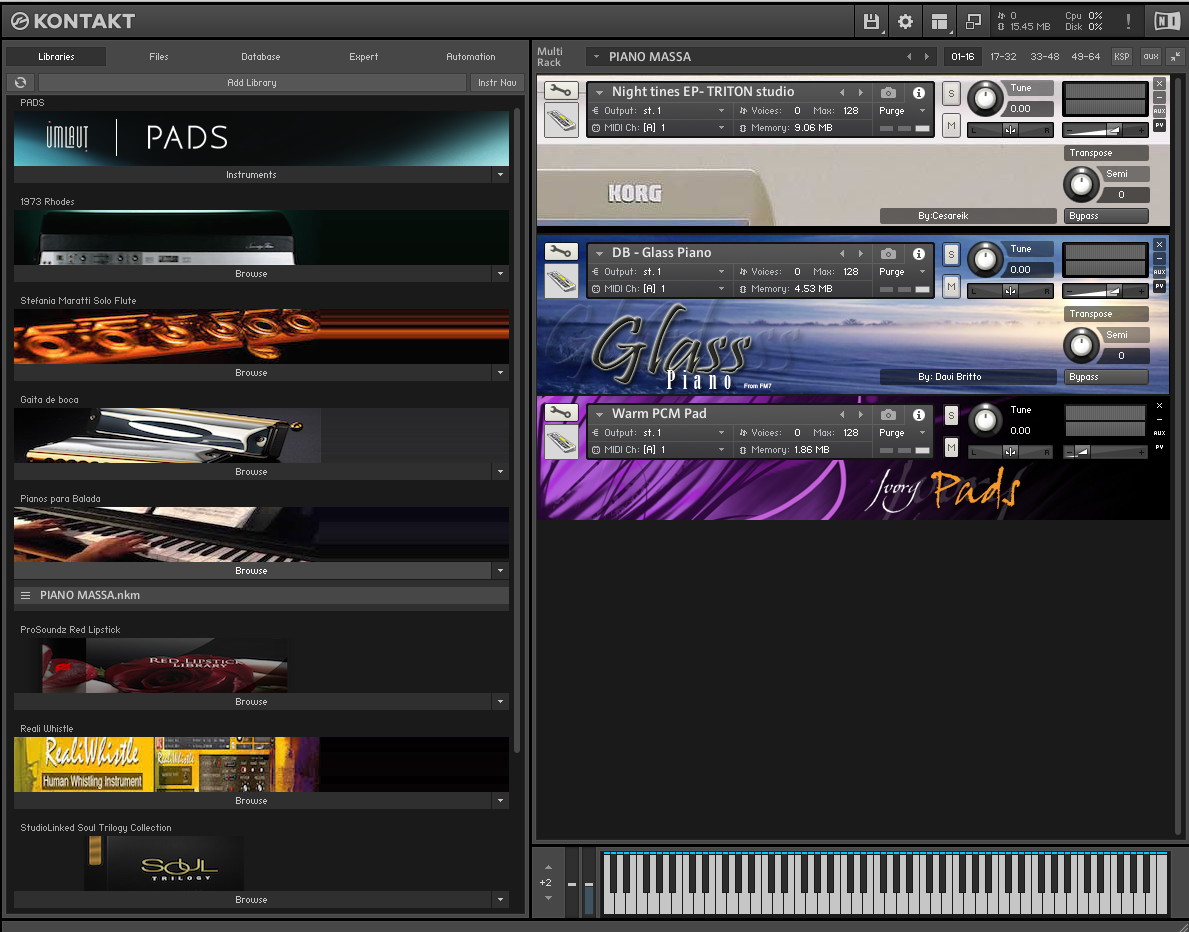The image size is (1189, 932).
Task: Click camera snapshot icon on Warm PCM Pad
Action: pyautogui.click(x=889, y=415)
